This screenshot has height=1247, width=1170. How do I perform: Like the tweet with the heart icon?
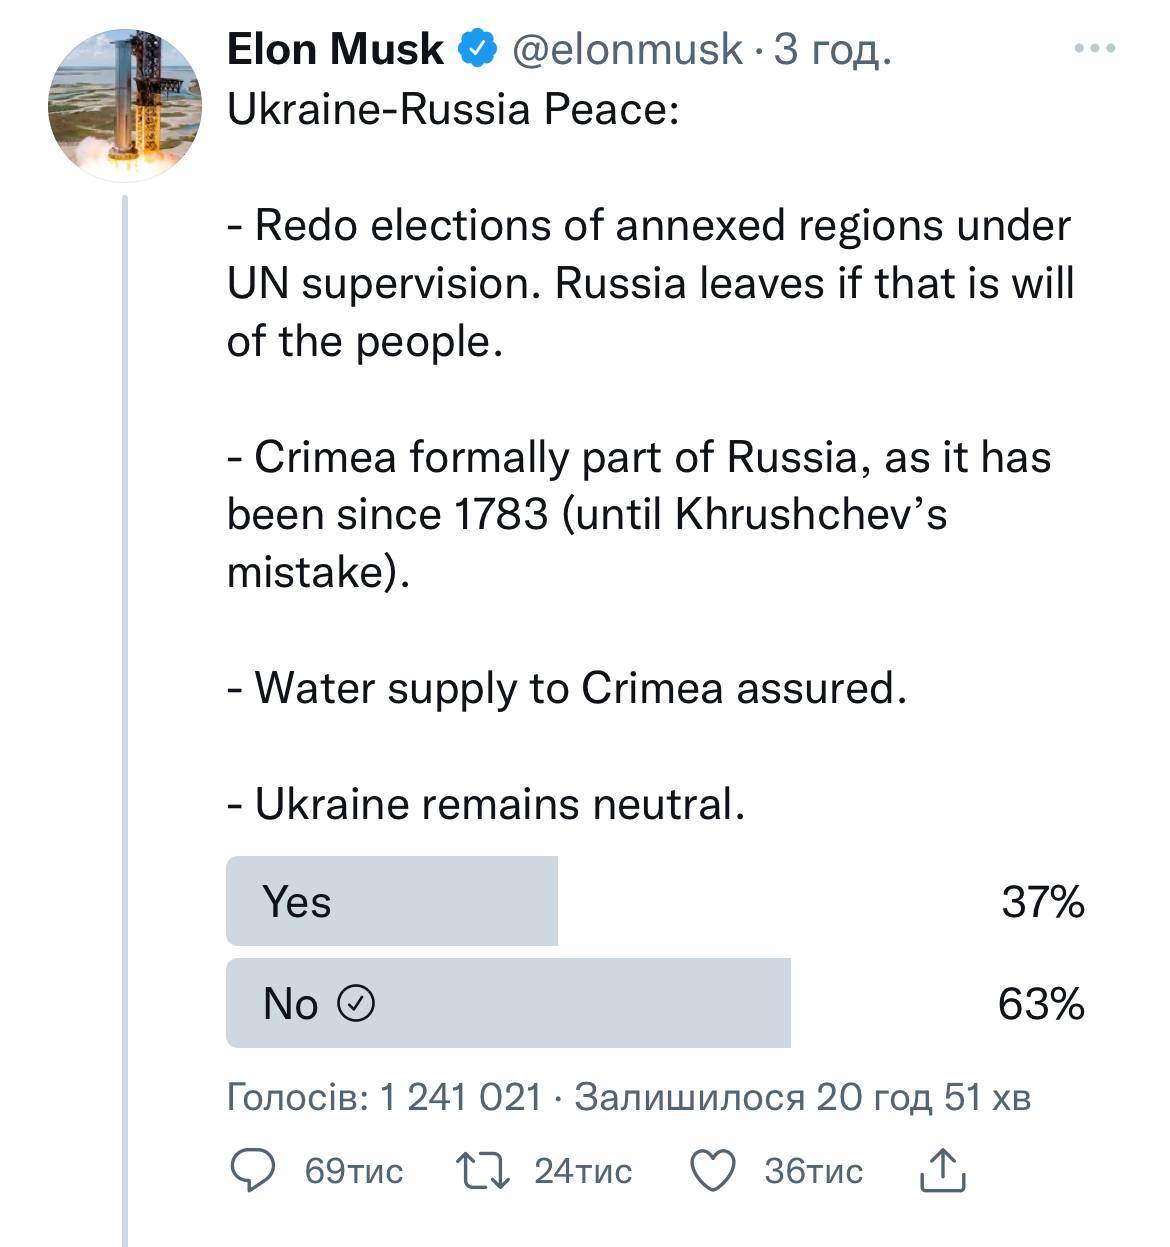pos(714,1171)
